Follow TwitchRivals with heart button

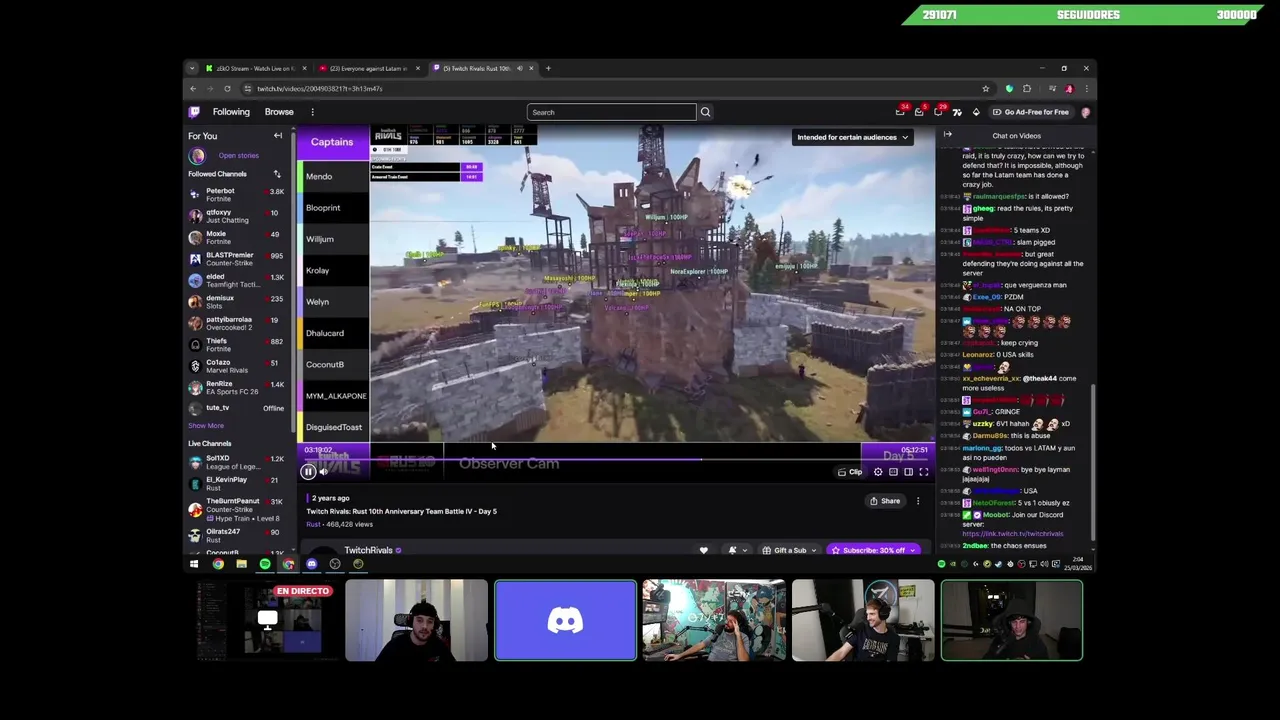(x=703, y=550)
